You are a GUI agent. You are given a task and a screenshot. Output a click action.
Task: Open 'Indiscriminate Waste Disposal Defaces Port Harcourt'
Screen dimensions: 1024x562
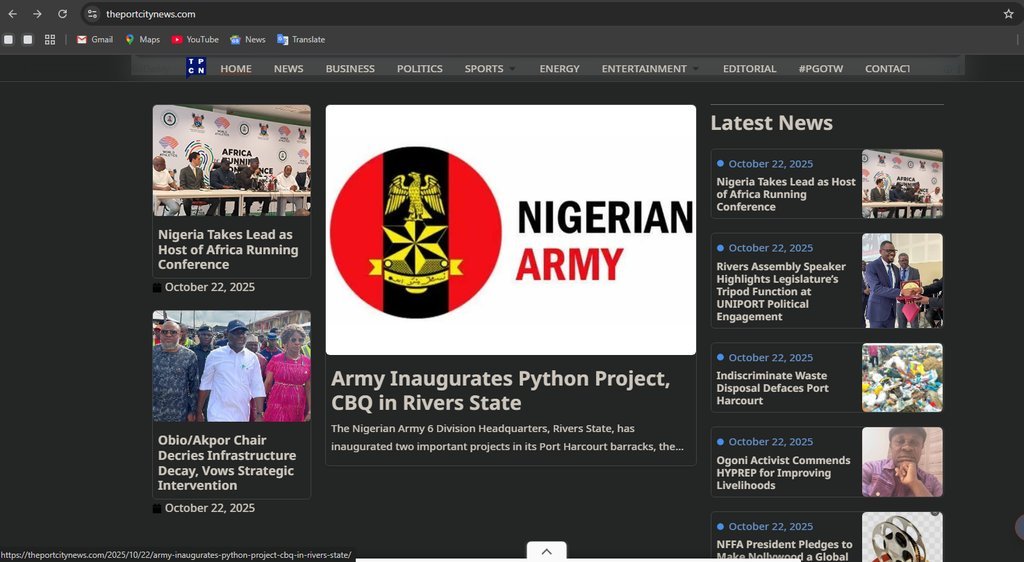[773, 388]
